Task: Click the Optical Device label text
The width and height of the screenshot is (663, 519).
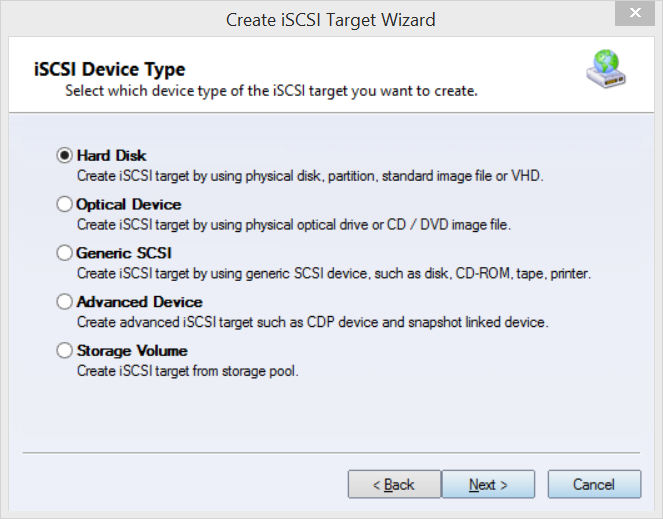Action: point(129,204)
